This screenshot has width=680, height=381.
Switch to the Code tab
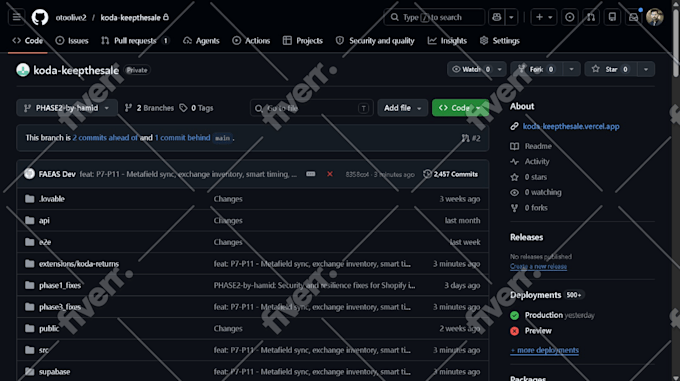pyautogui.click(x=28, y=41)
